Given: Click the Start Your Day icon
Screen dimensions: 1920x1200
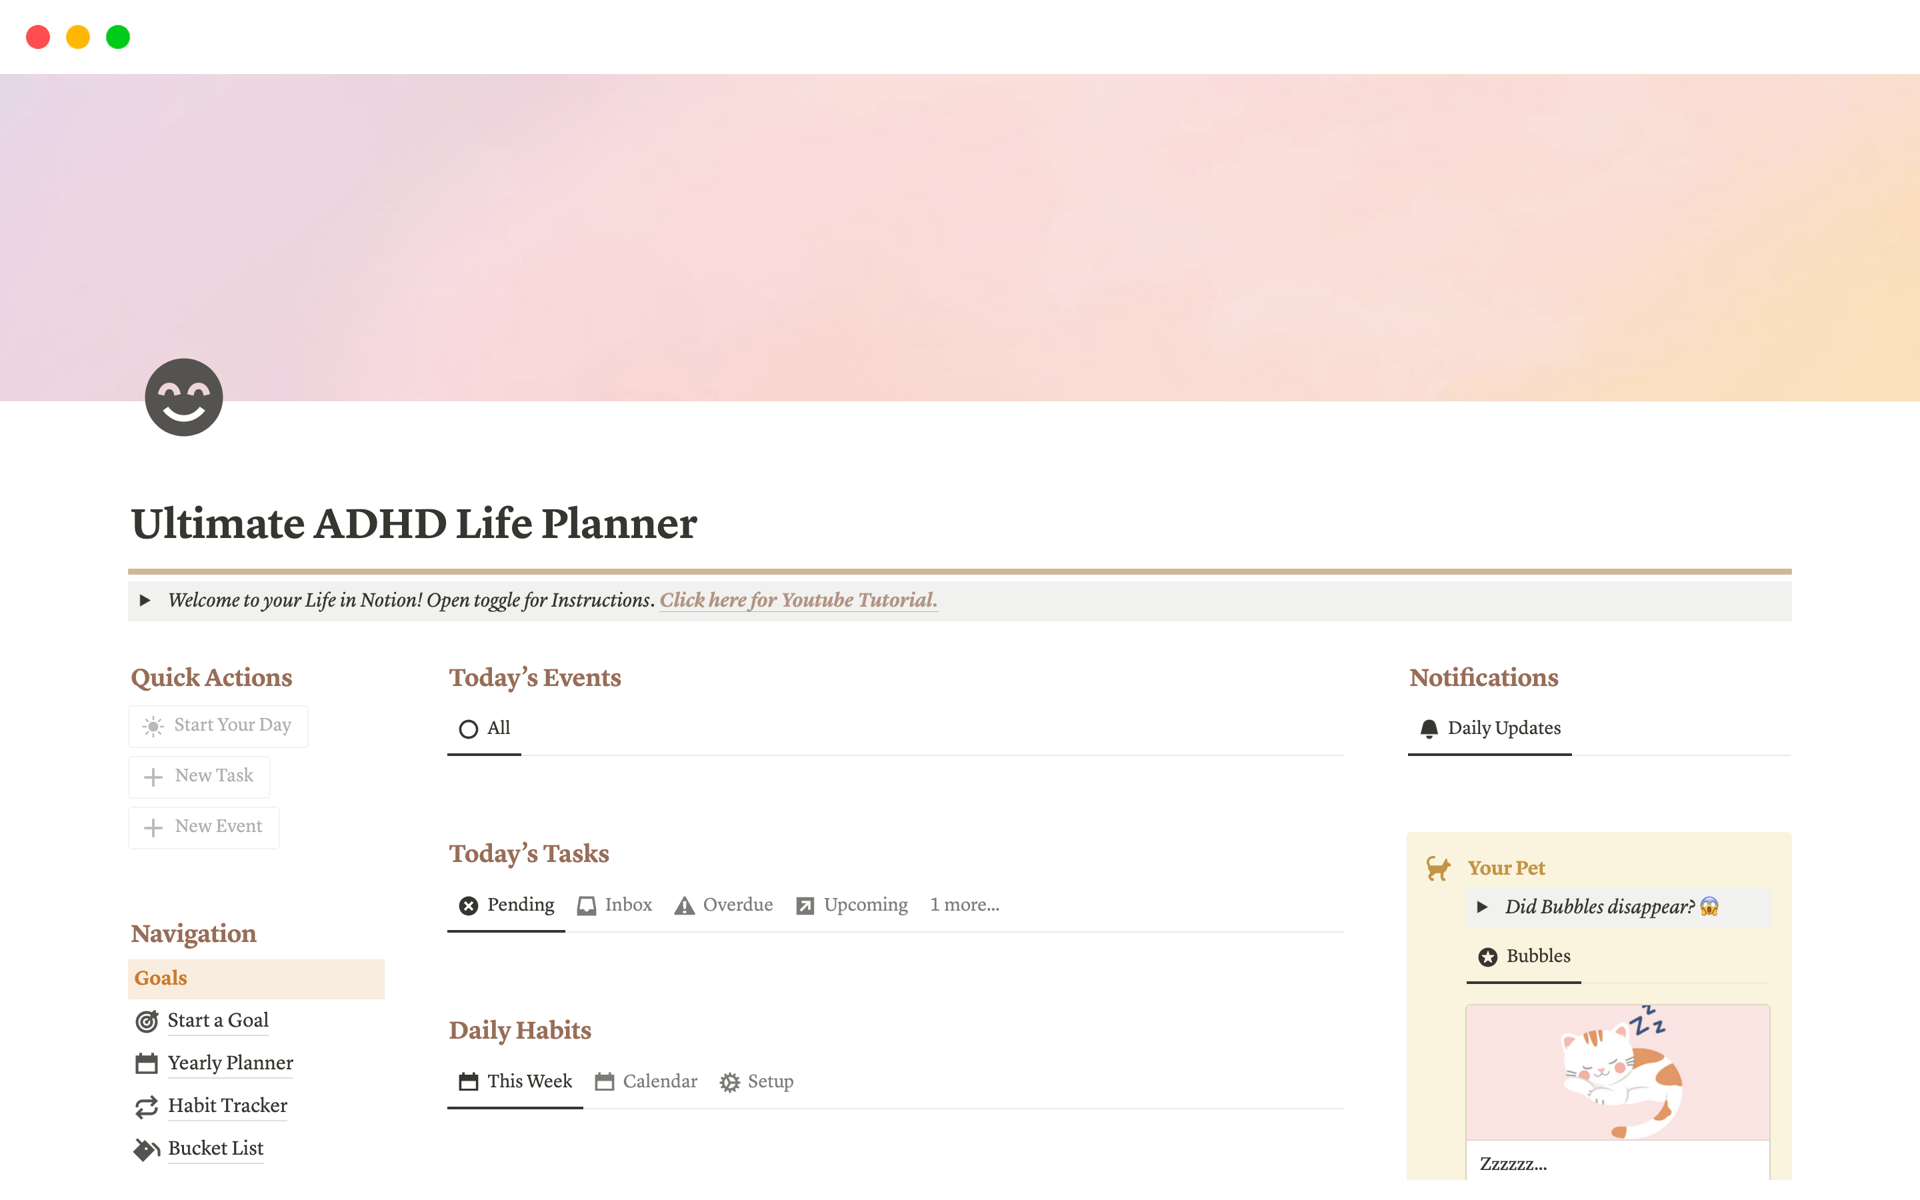Looking at the screenshot, I should tap(153, 723).
